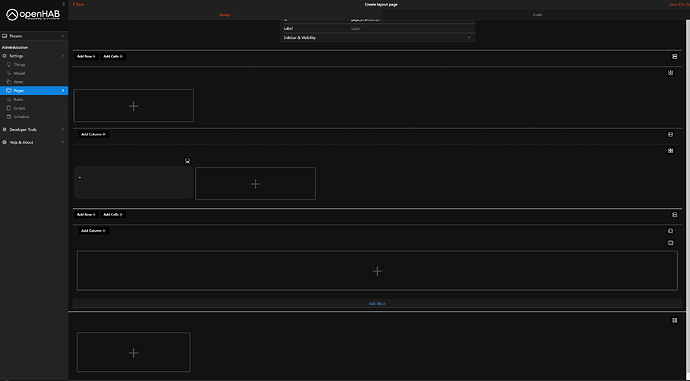Click Add Row just below Sidebar & Visibility
The height and width of the screenshot is (381, 690).
(x=86, y=56)
